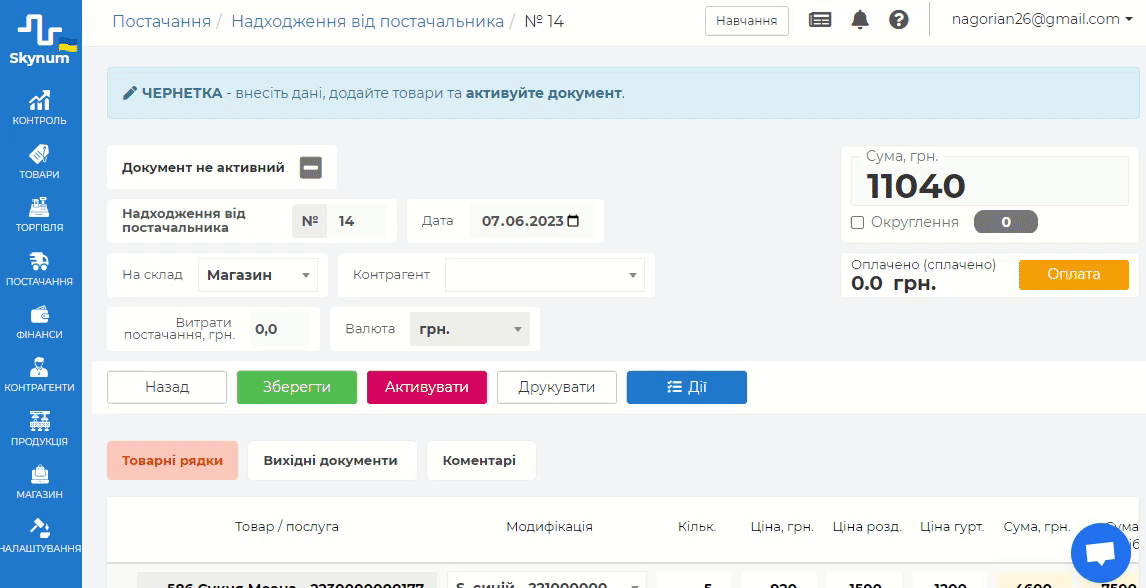Open the Контроль sidebar section
Image resolution: width=1146 pixels, height=588 pixels.
[x=40, y=108]
